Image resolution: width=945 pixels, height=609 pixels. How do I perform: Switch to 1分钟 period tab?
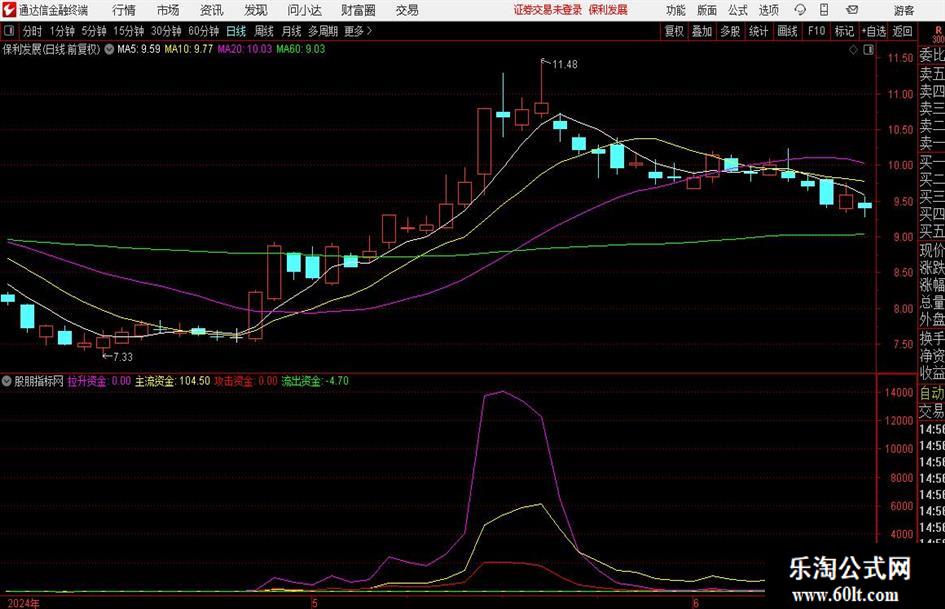(61, 31)
